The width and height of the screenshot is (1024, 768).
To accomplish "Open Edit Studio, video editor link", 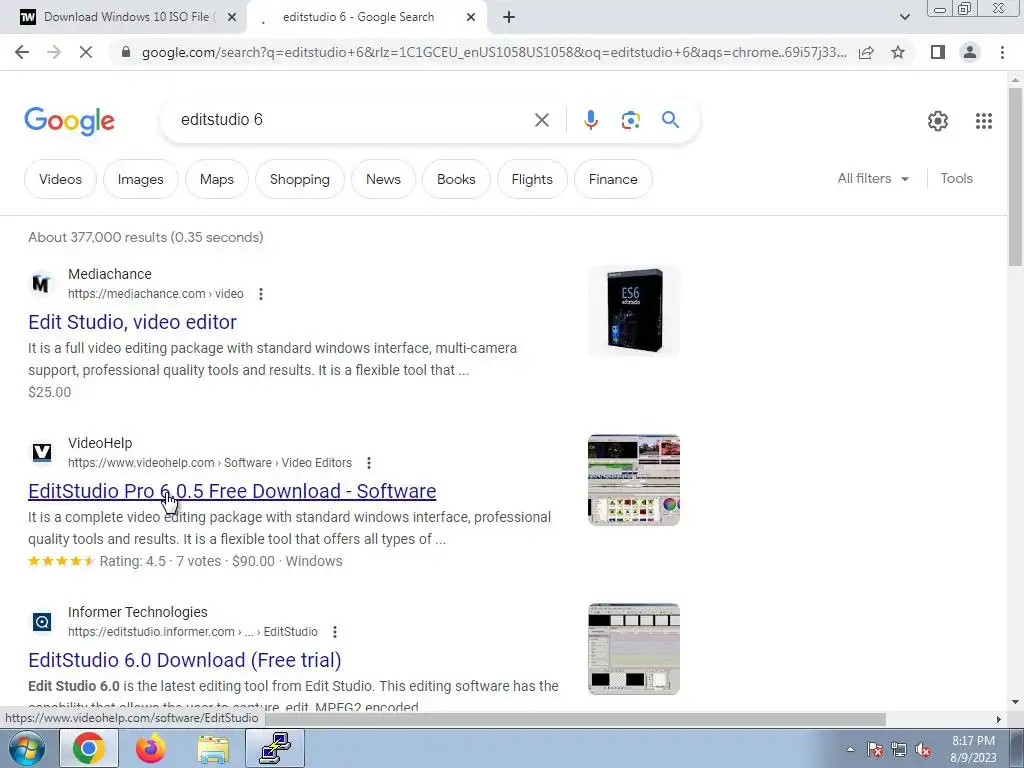I will click(x=132, y=322).
